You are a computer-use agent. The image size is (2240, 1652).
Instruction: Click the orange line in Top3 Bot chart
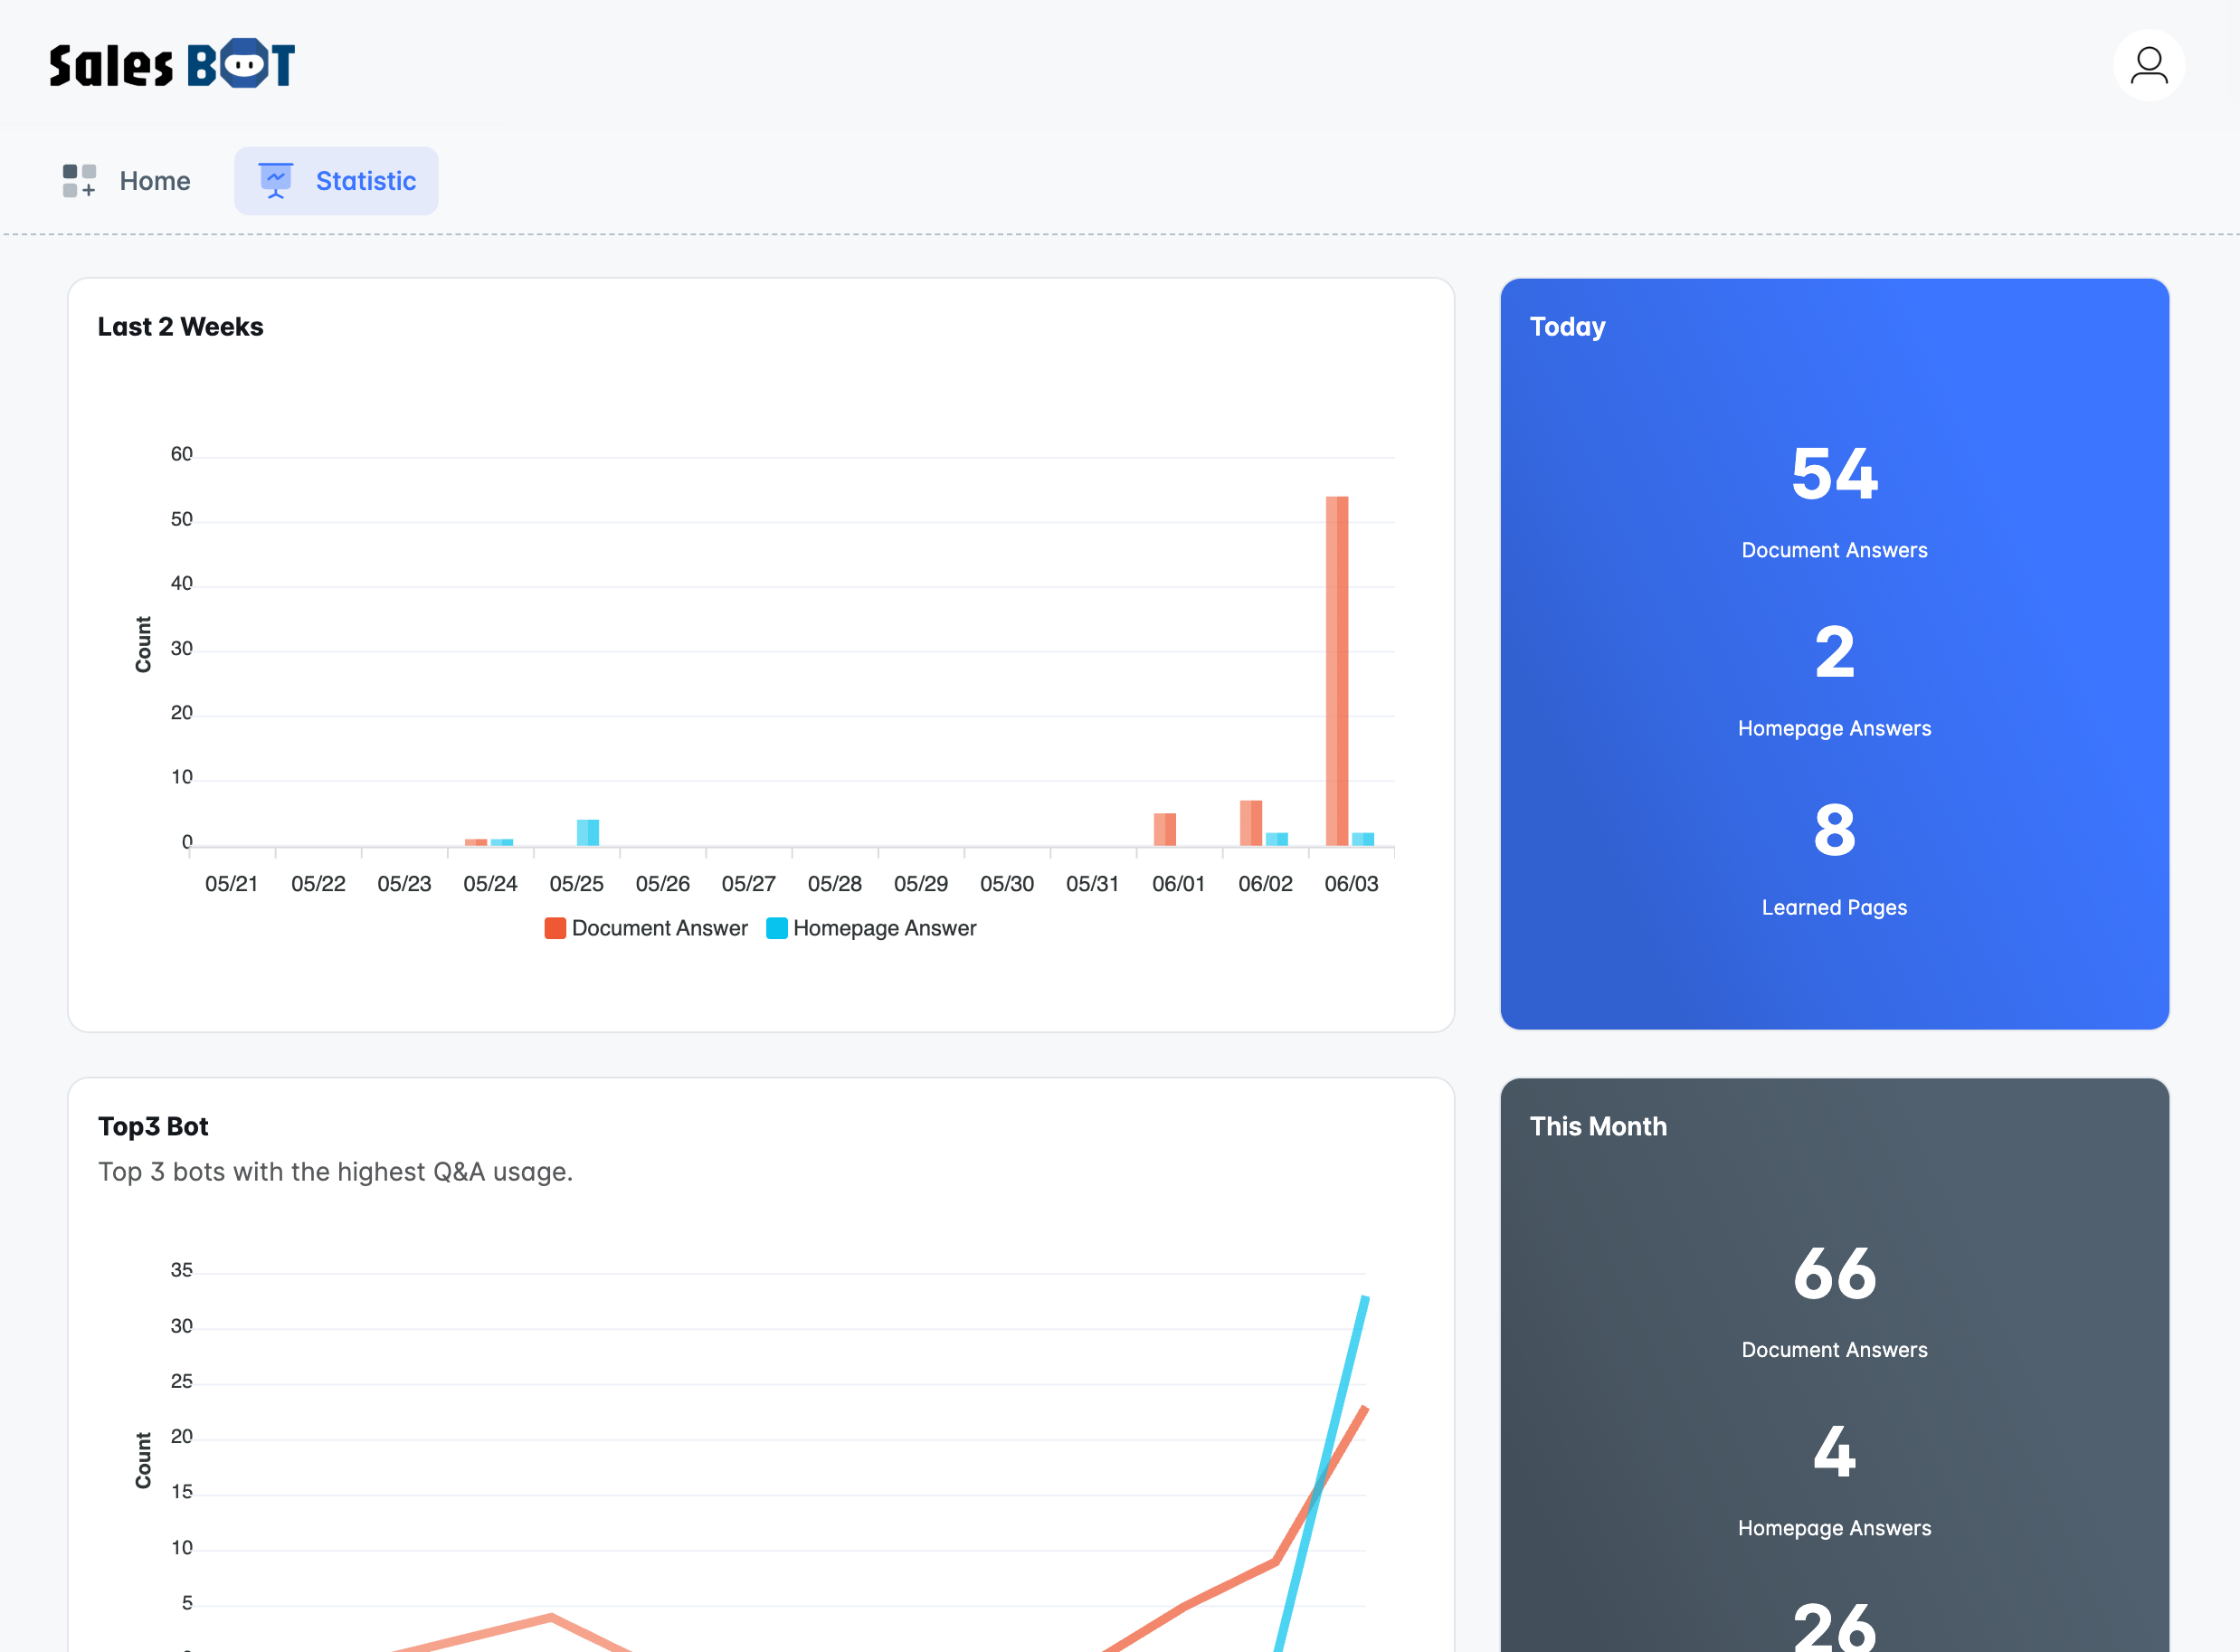[1230, 1583]
